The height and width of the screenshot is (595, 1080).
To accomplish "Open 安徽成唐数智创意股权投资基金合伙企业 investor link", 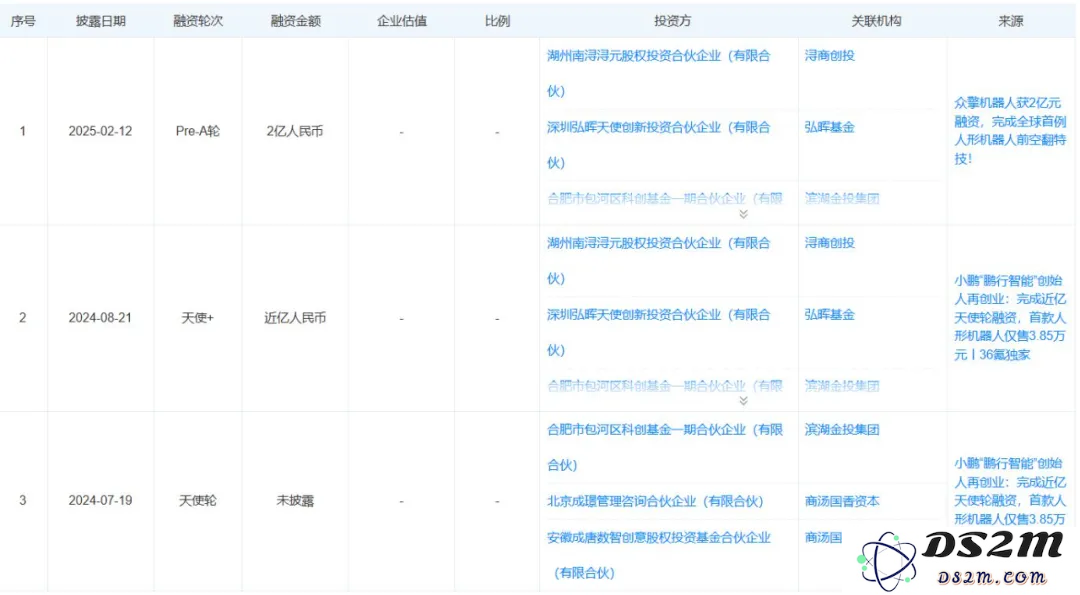I will click(658, 554).
